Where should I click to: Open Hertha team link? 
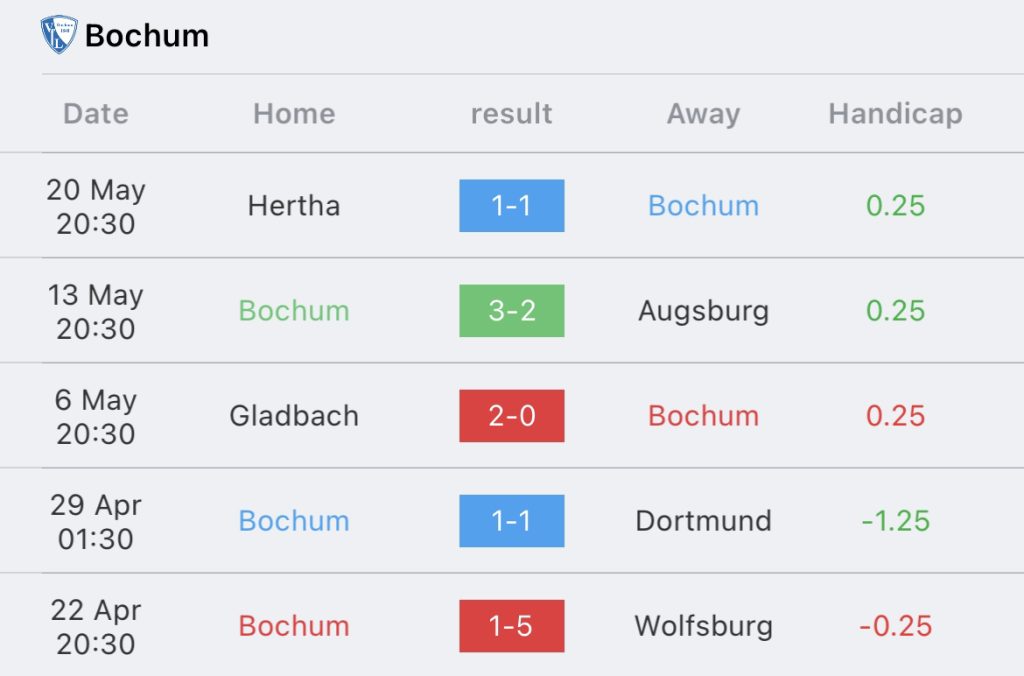click(x=294, y=206)
